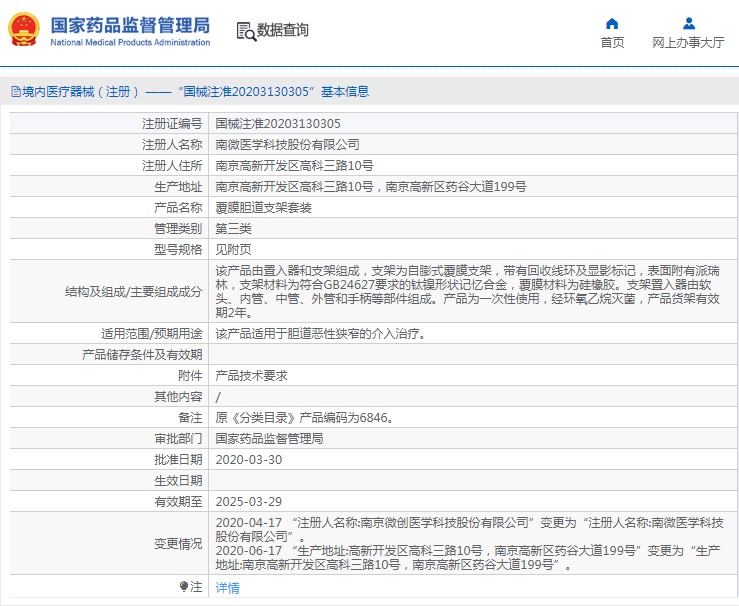
Task: Click 产品储存条件及有效期 label
Action: pyautogui.click(x=142, y=354)
